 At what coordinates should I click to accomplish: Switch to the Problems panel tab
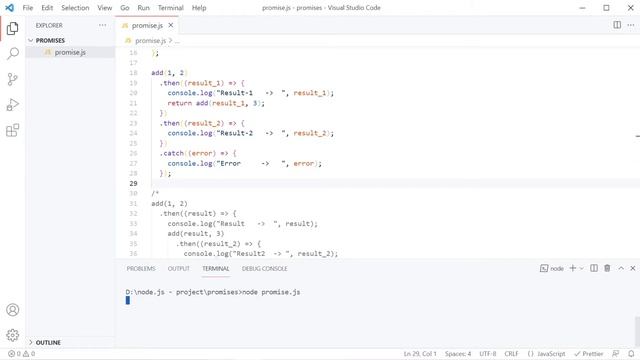[x=141, y=269]
